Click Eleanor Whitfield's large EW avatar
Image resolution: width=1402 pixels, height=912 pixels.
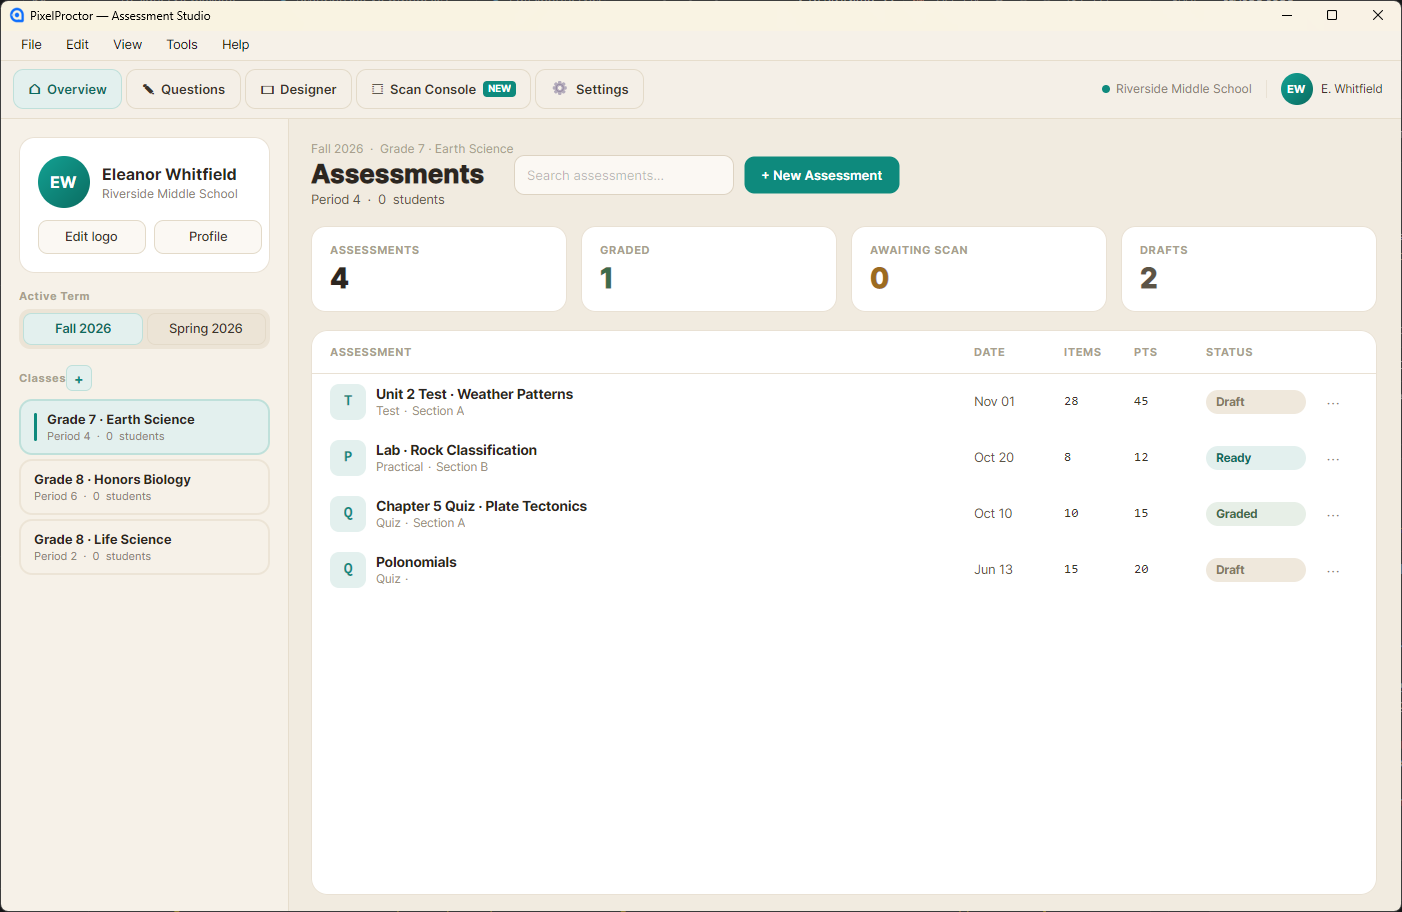pyautogui.click(x=64, y=182)
